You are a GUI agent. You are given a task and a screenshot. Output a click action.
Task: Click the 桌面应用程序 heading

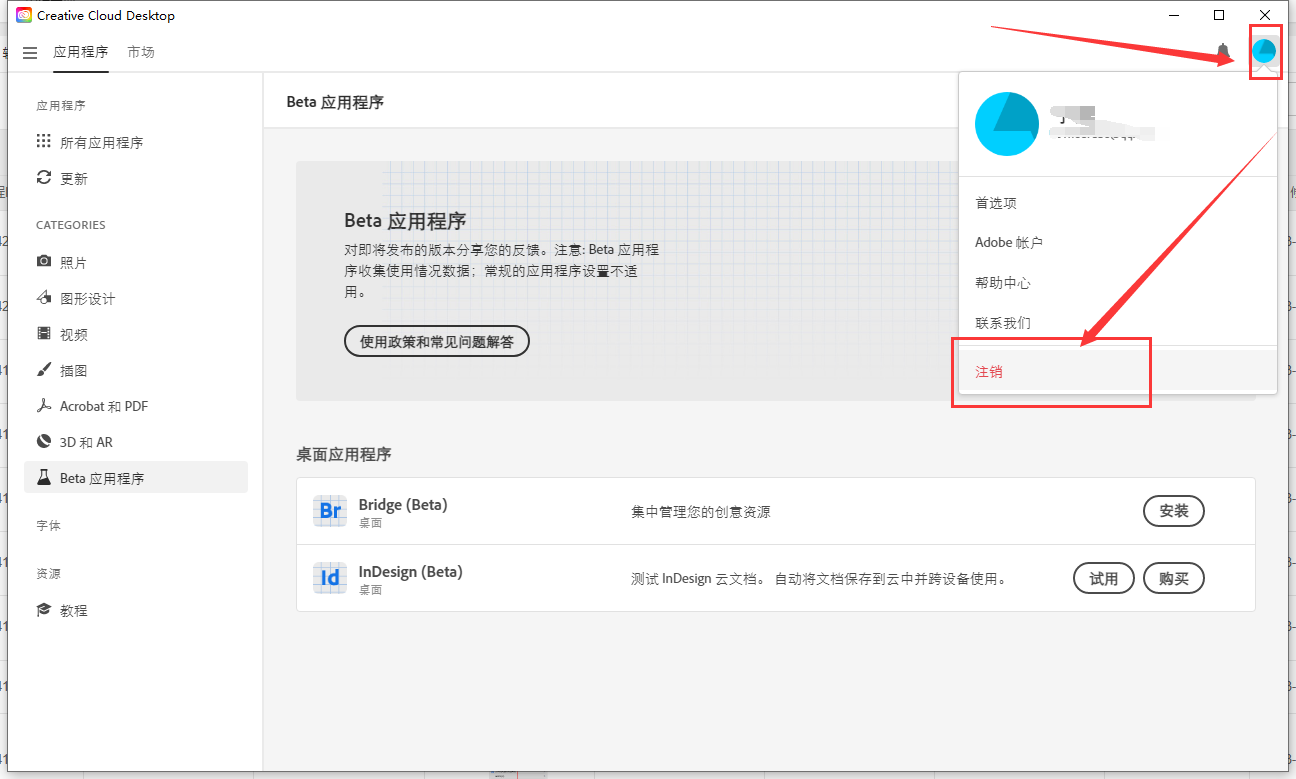(344, 454)
